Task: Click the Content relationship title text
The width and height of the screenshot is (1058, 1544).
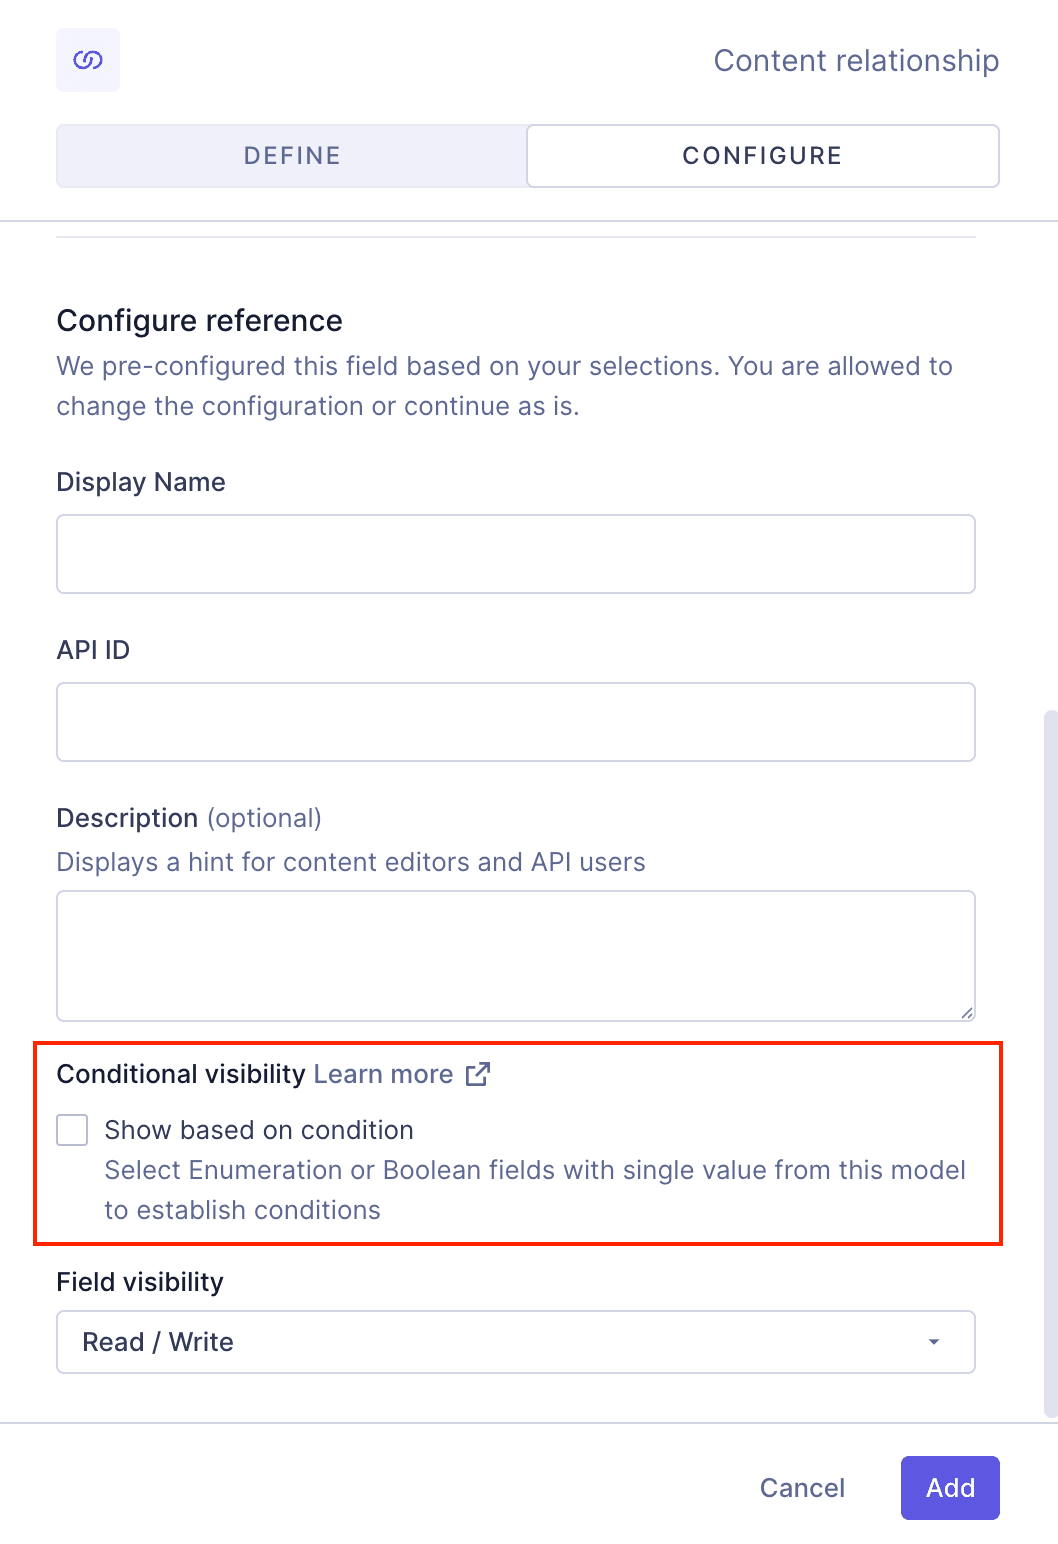Action: tap(855, 60)
